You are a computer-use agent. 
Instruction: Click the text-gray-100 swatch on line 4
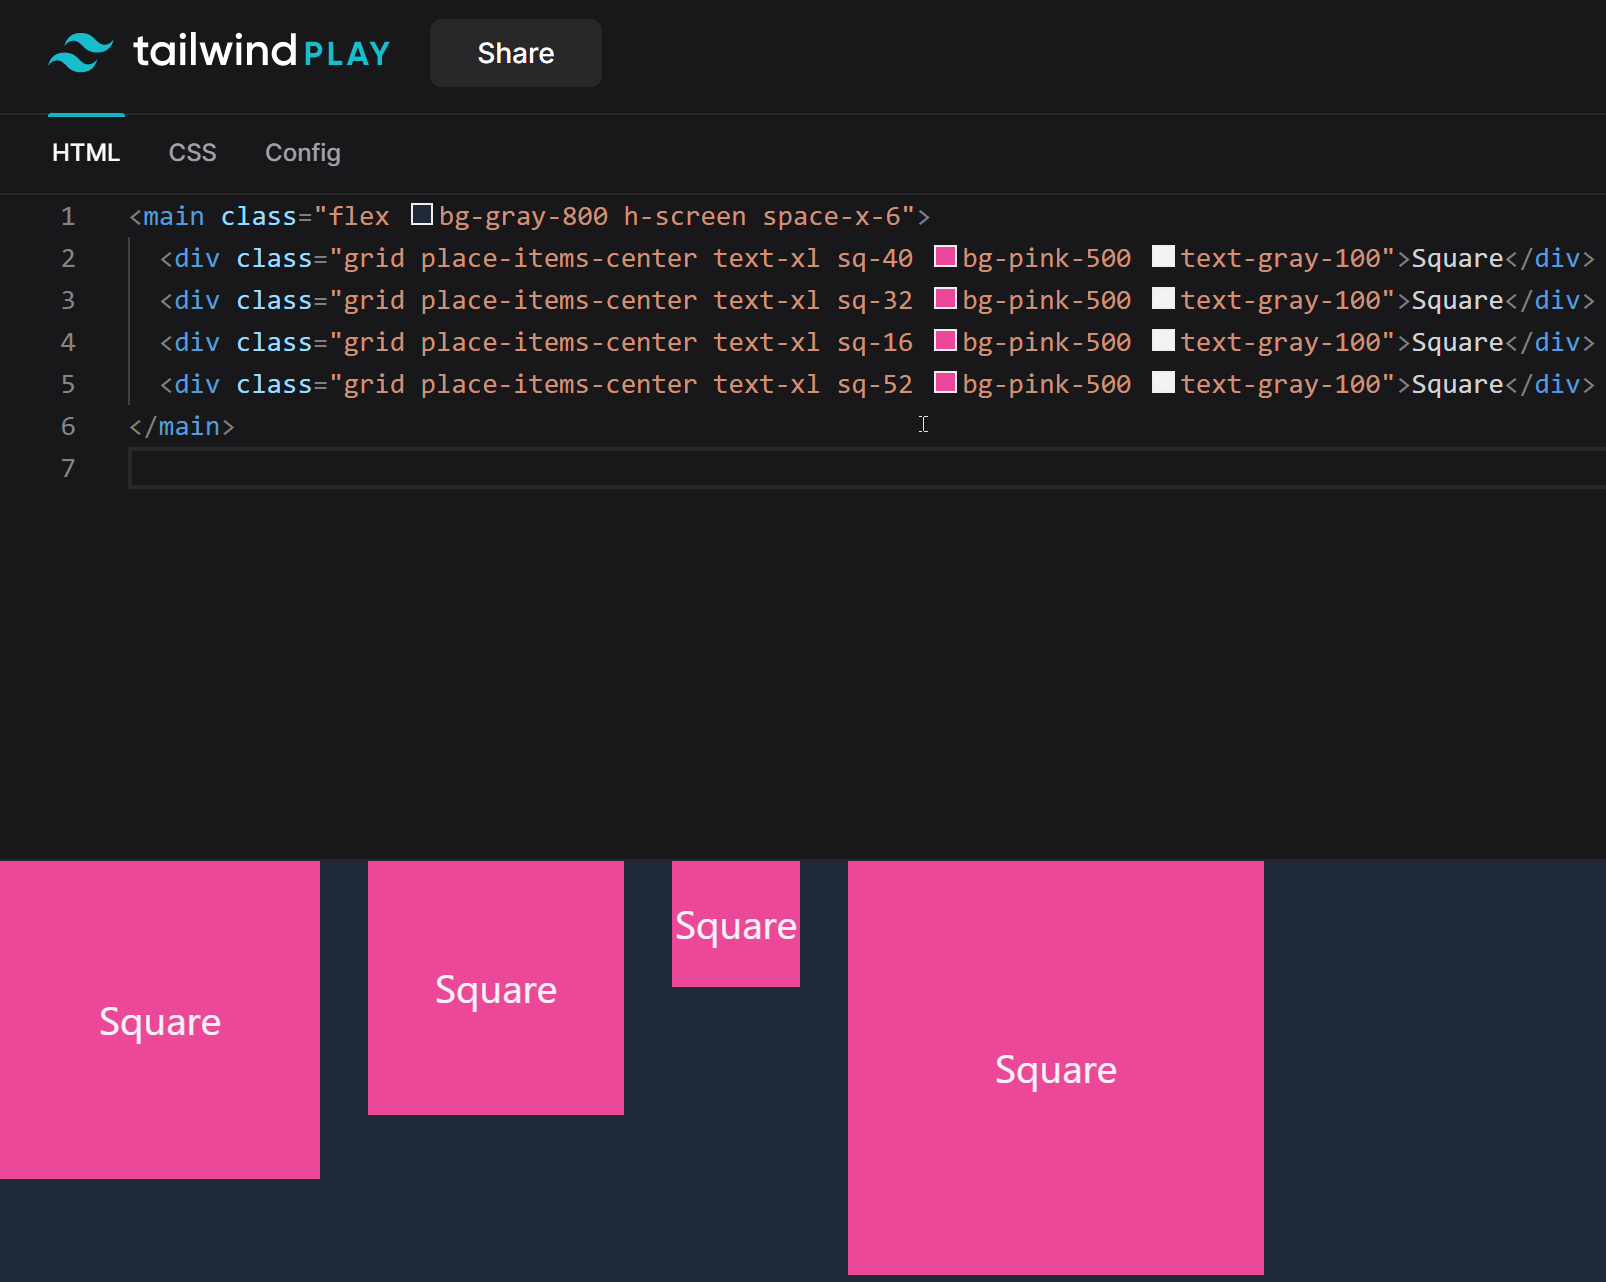click(x=1163, y=341)
